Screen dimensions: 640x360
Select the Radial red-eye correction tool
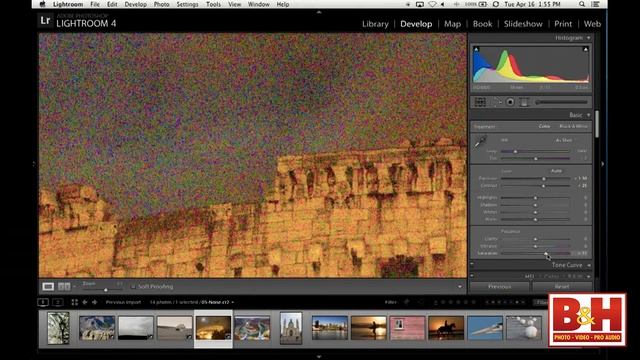coord(510,102)
